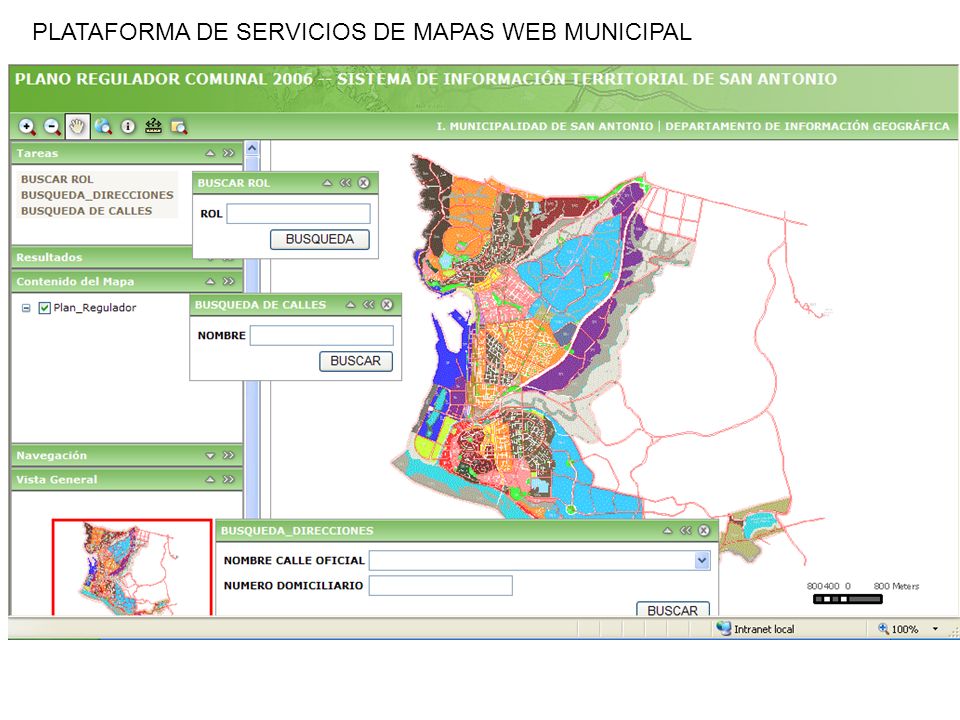960x720 pixels.
Task: Click the Intranet local zone icon
Action: 724,629
